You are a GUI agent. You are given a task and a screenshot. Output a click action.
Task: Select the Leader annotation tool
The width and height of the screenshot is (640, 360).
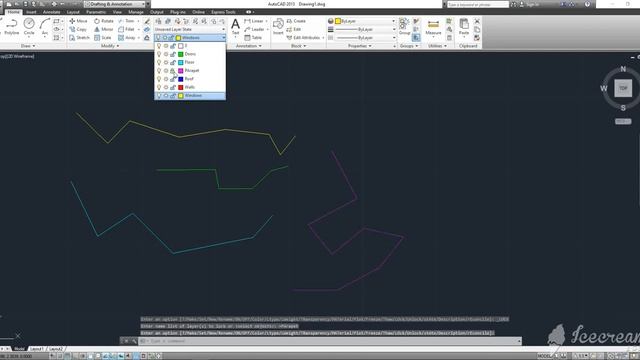point(254,29)
